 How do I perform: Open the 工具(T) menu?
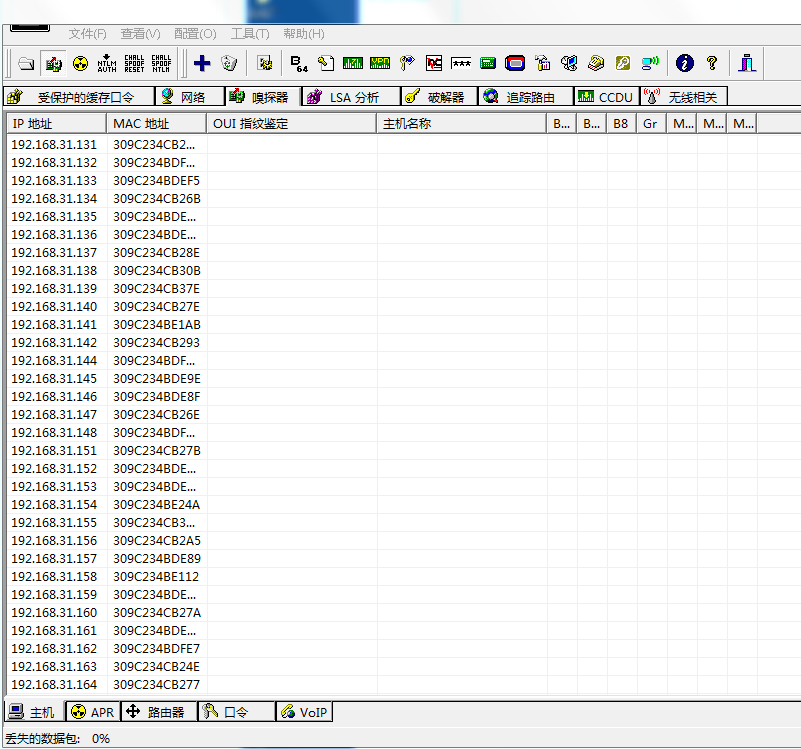[250, 34]
